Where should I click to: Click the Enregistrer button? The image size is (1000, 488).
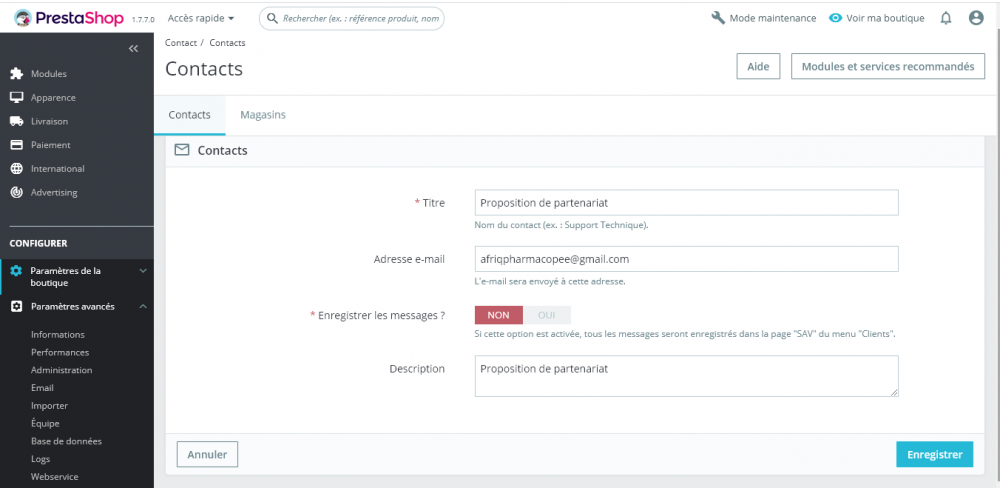[x=934, y=454]
